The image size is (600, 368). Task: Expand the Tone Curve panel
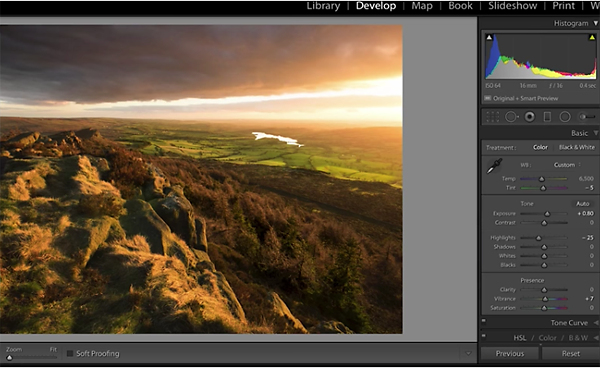point(596,323)
